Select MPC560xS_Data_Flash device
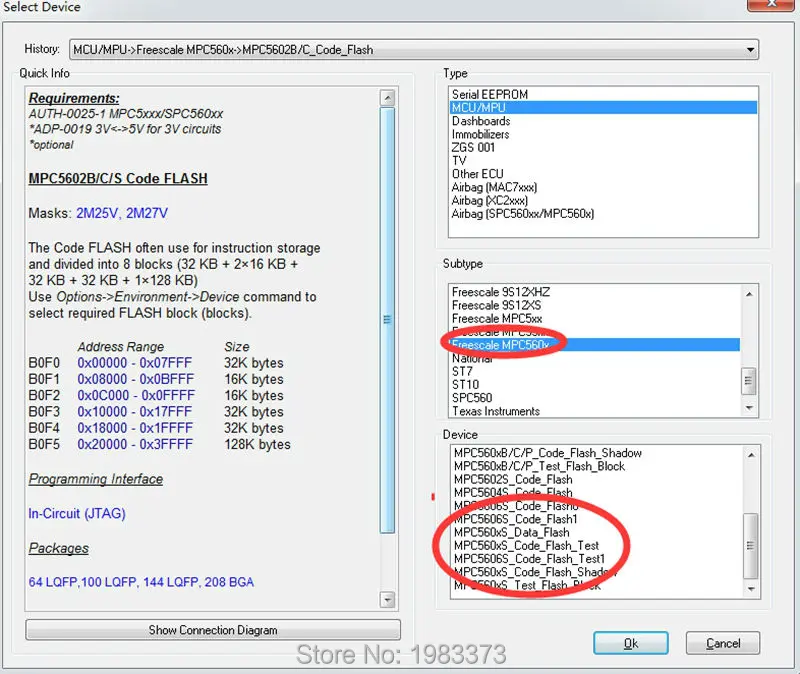Screen dimensions: 800x674 point(511,533)
